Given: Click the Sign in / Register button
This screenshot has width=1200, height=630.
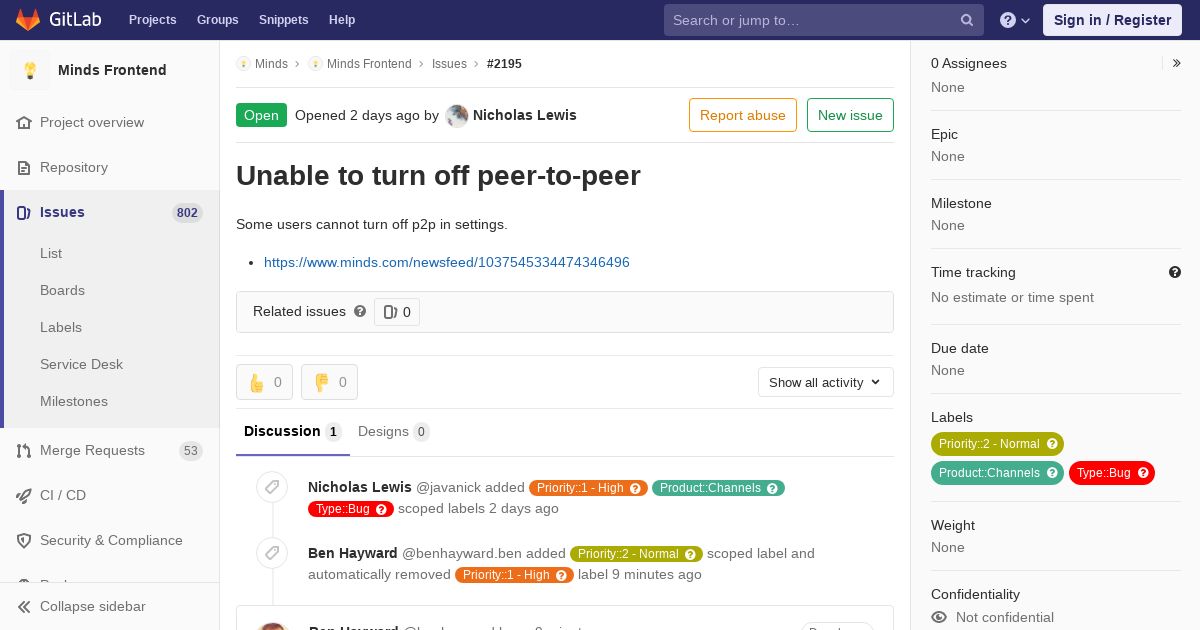Looking at the screenshot, I should pos(1112,20).
